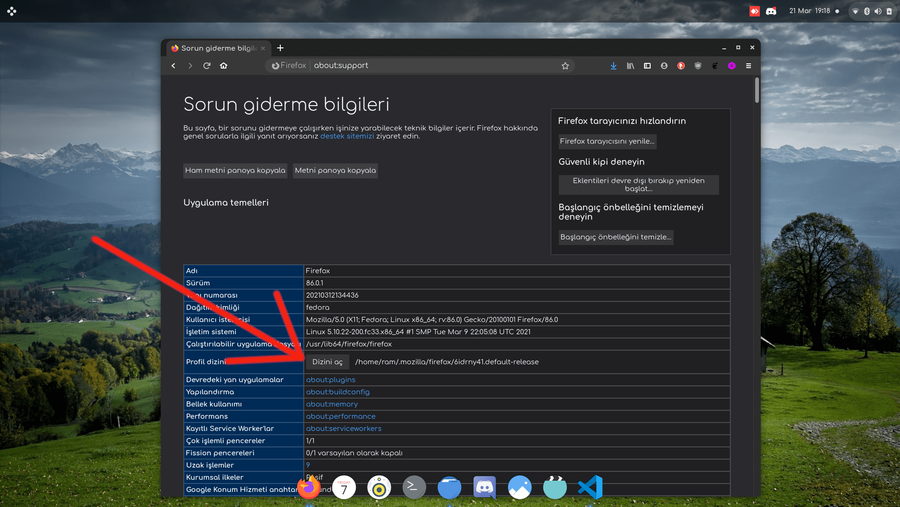Click the Discord tray icon in the top bar

click(x=771, y=11)
